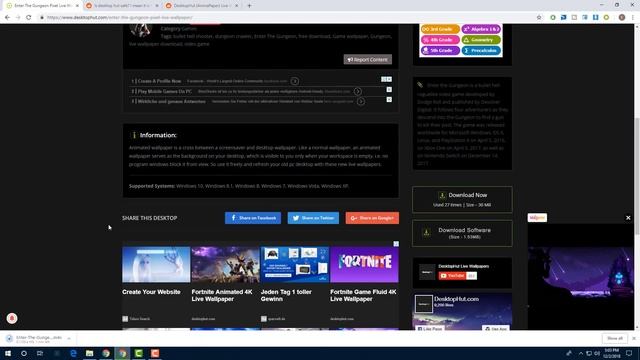Click the Report Content button
The image size is (640, 360).
pos(368,60)
